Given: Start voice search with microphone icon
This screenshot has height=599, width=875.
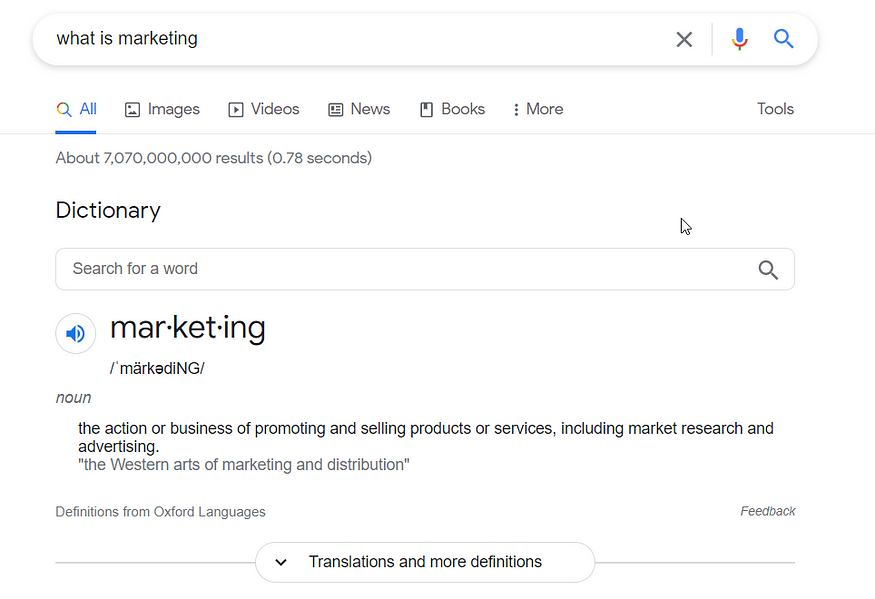Looking at the screenshot, I should click(739, 39).
